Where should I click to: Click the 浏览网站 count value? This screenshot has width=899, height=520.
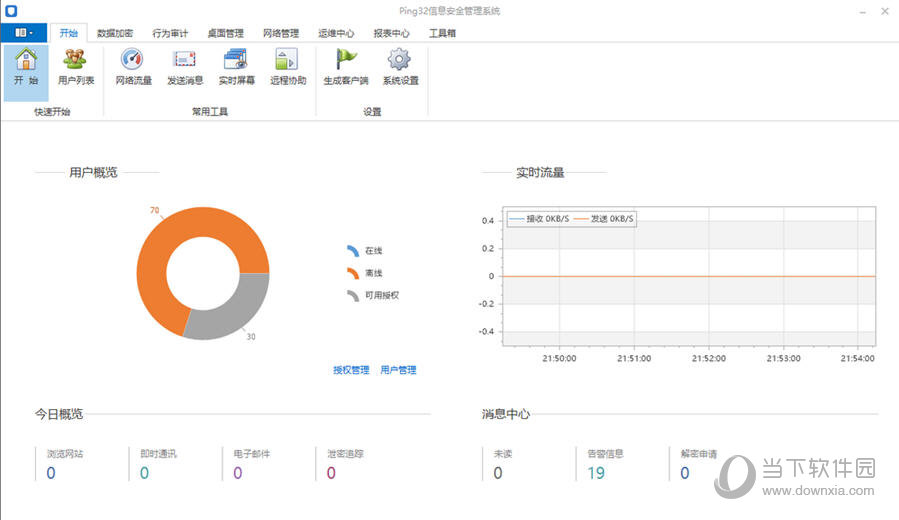(x=51, y=473)
